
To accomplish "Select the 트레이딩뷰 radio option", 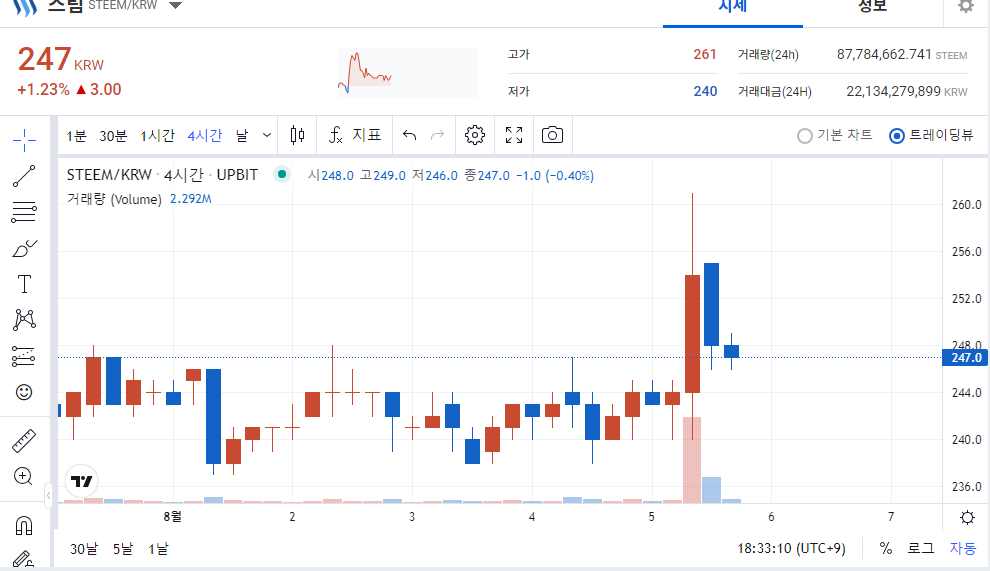I will point(931,135).
